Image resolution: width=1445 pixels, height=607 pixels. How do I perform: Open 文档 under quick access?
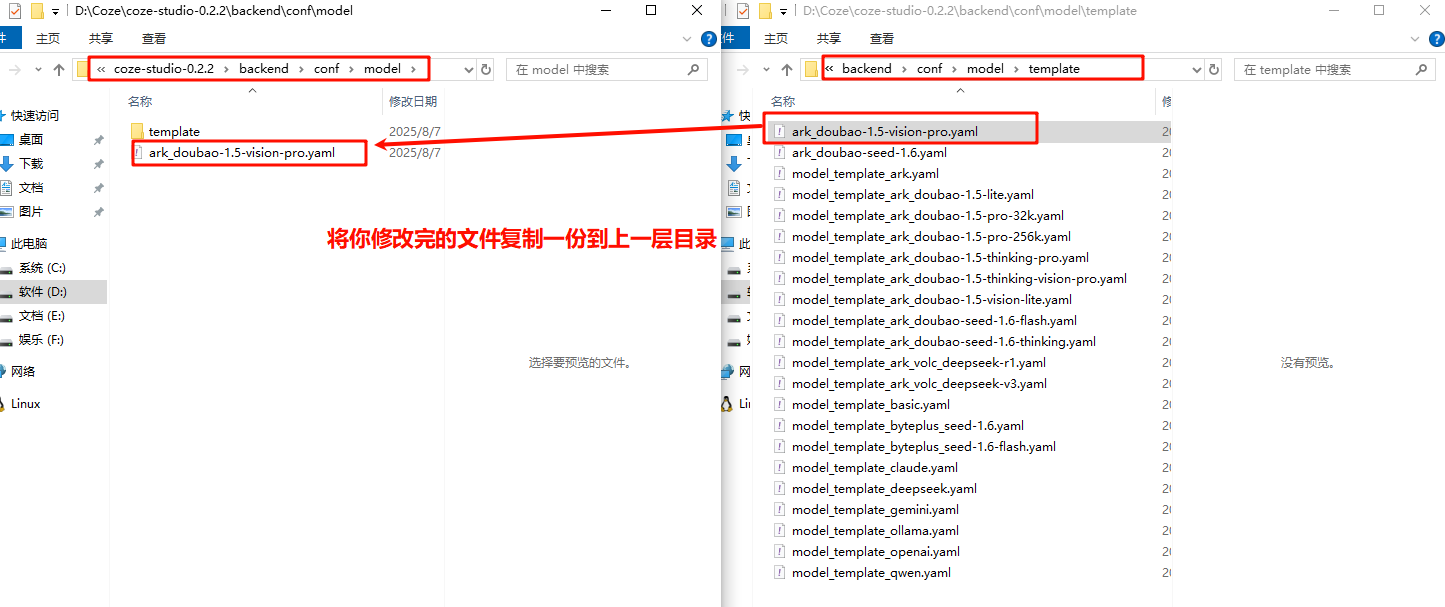[x=30, y=188]
